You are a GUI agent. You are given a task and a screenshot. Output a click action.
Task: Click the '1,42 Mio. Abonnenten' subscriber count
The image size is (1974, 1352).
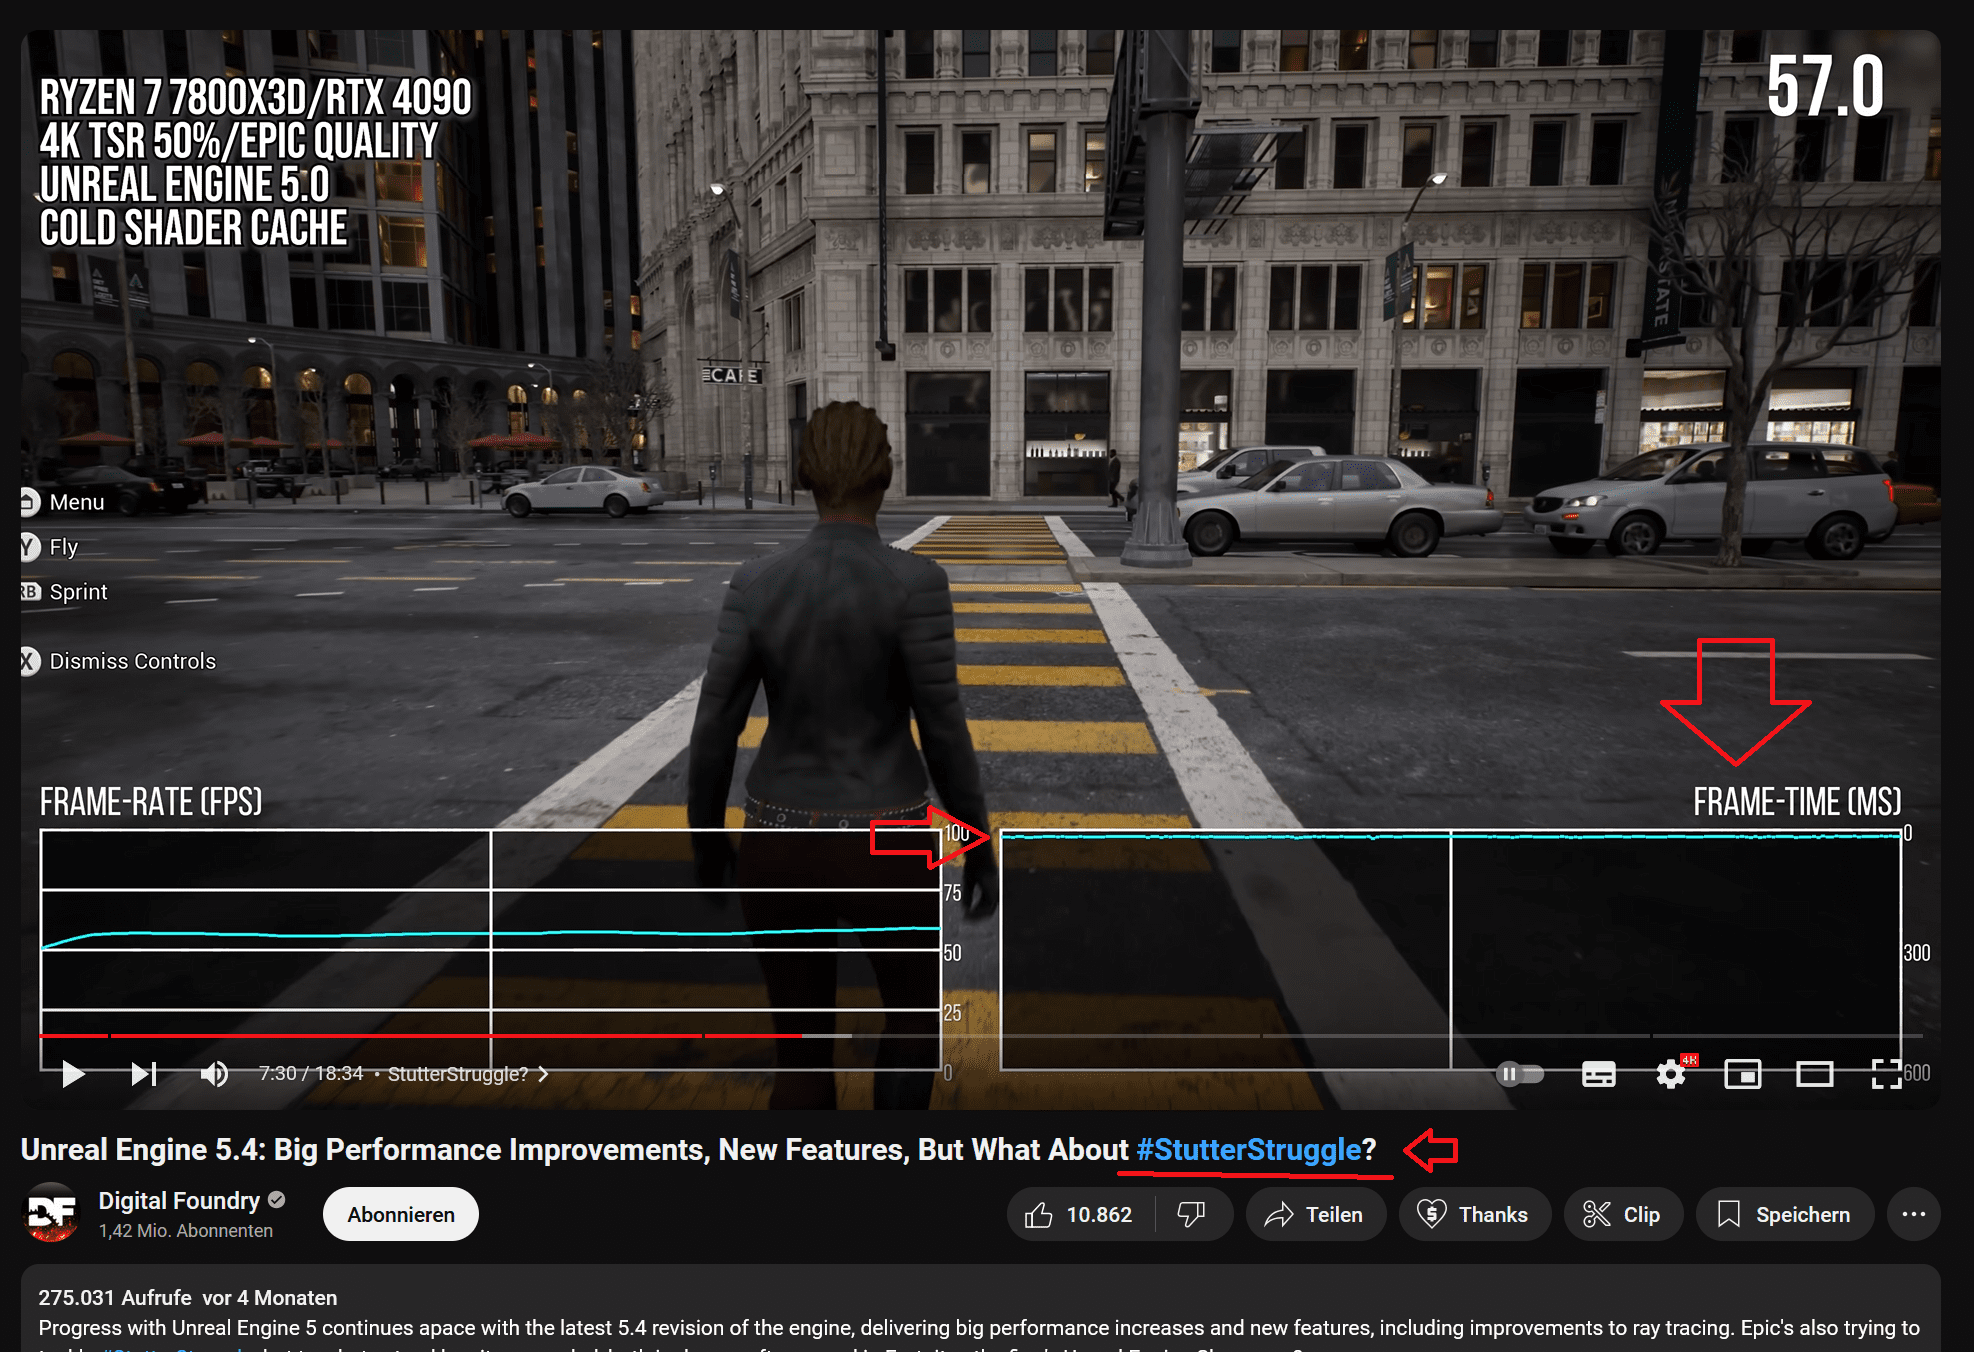(186, 1231)
